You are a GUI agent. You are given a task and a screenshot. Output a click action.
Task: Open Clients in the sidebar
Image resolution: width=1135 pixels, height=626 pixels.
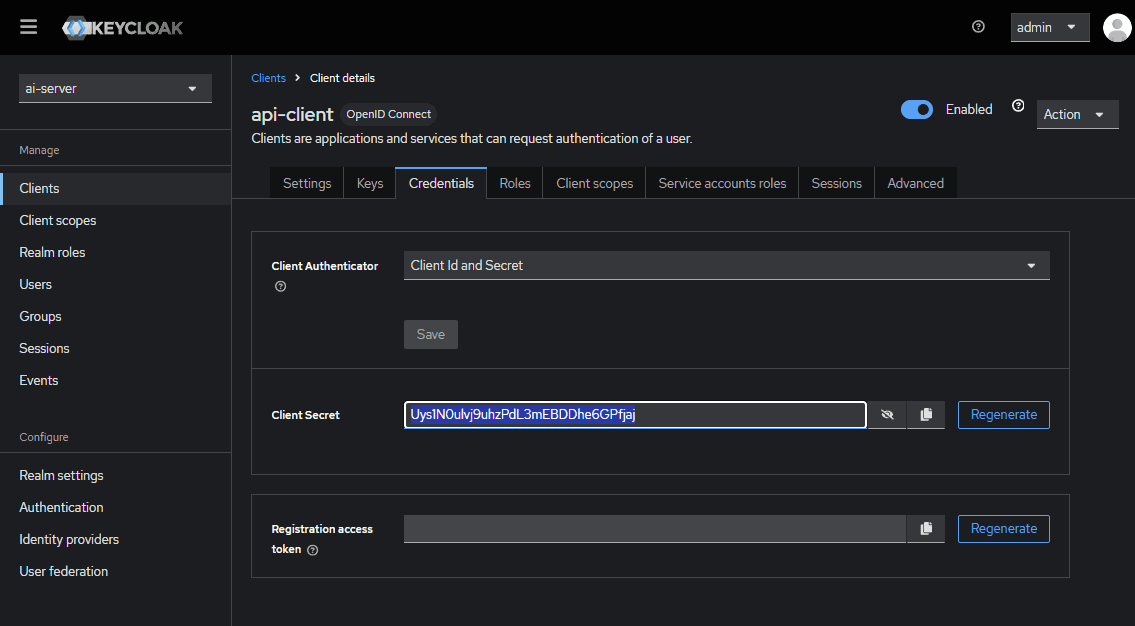point(116,188)
